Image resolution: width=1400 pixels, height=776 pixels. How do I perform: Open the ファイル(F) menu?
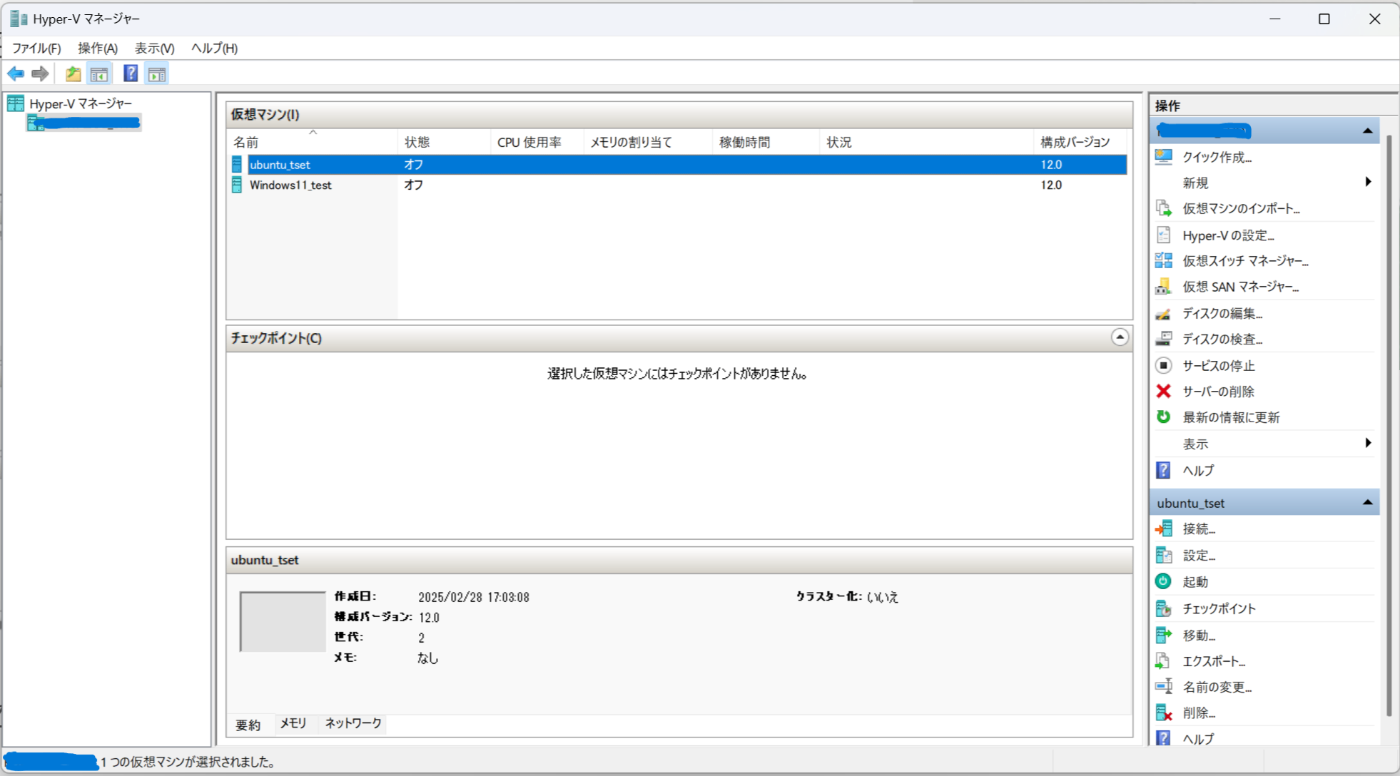36,48
